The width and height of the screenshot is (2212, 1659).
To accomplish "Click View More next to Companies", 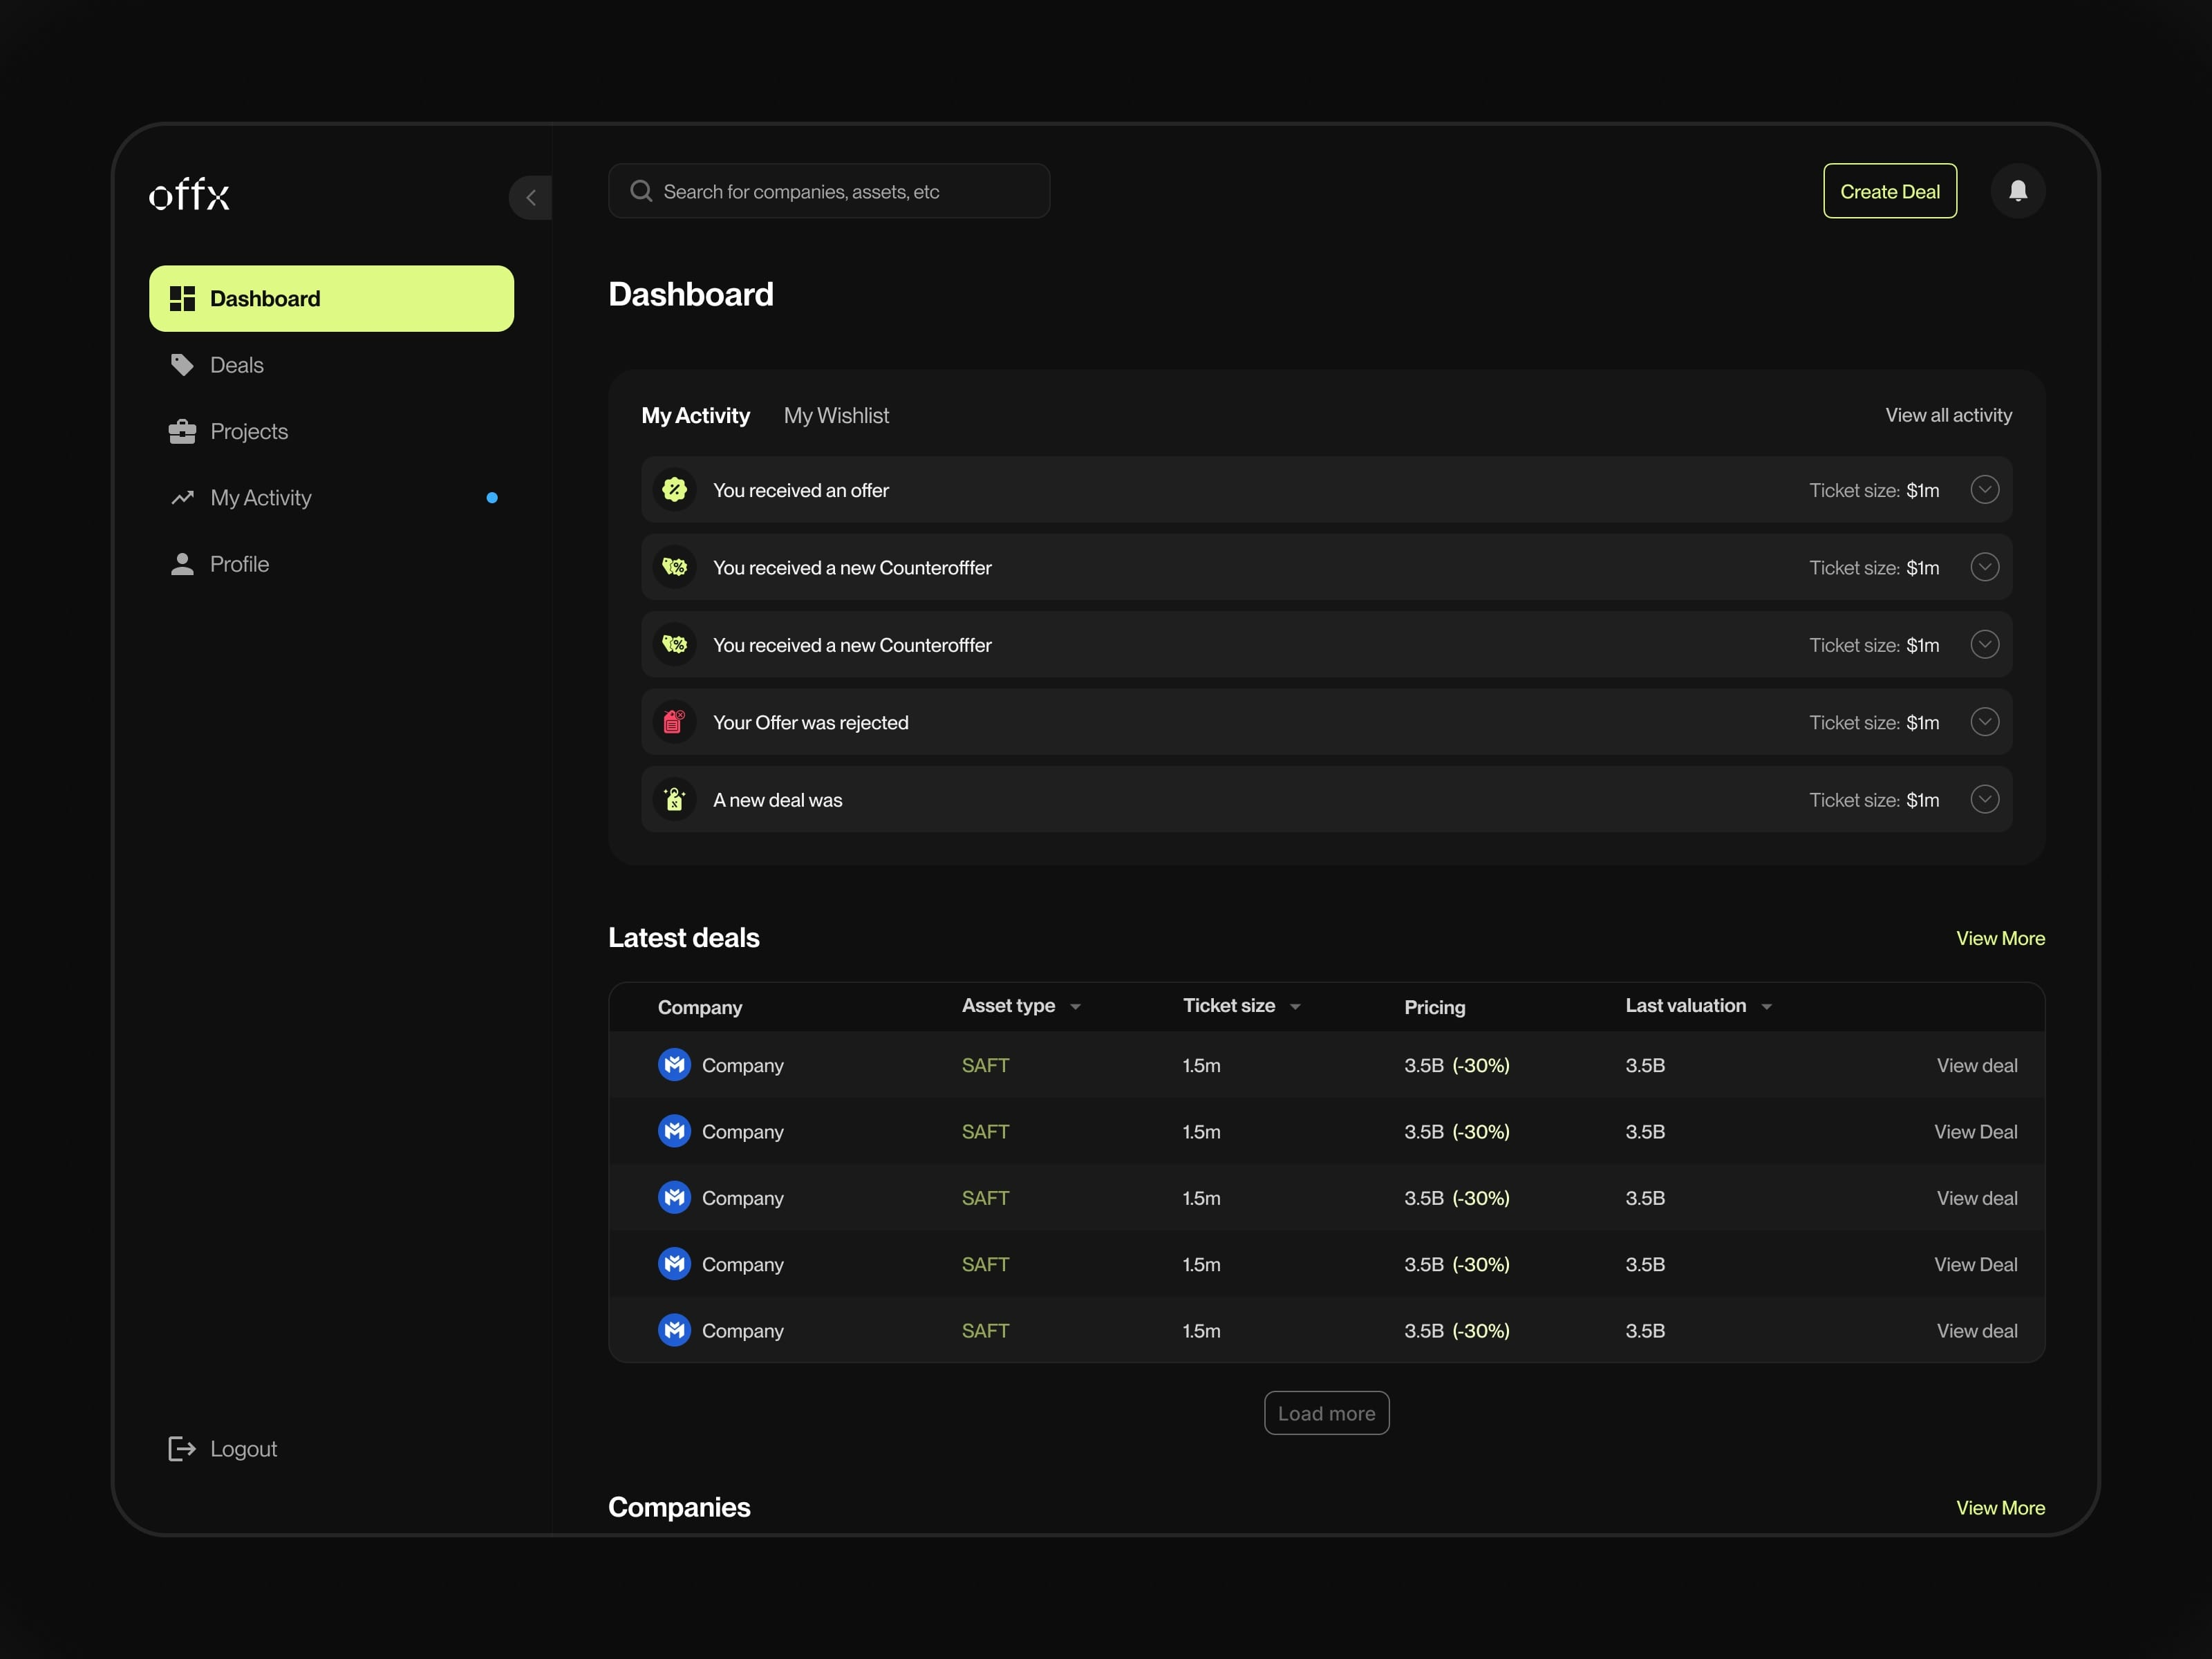I will (x=2000, y=1507).
